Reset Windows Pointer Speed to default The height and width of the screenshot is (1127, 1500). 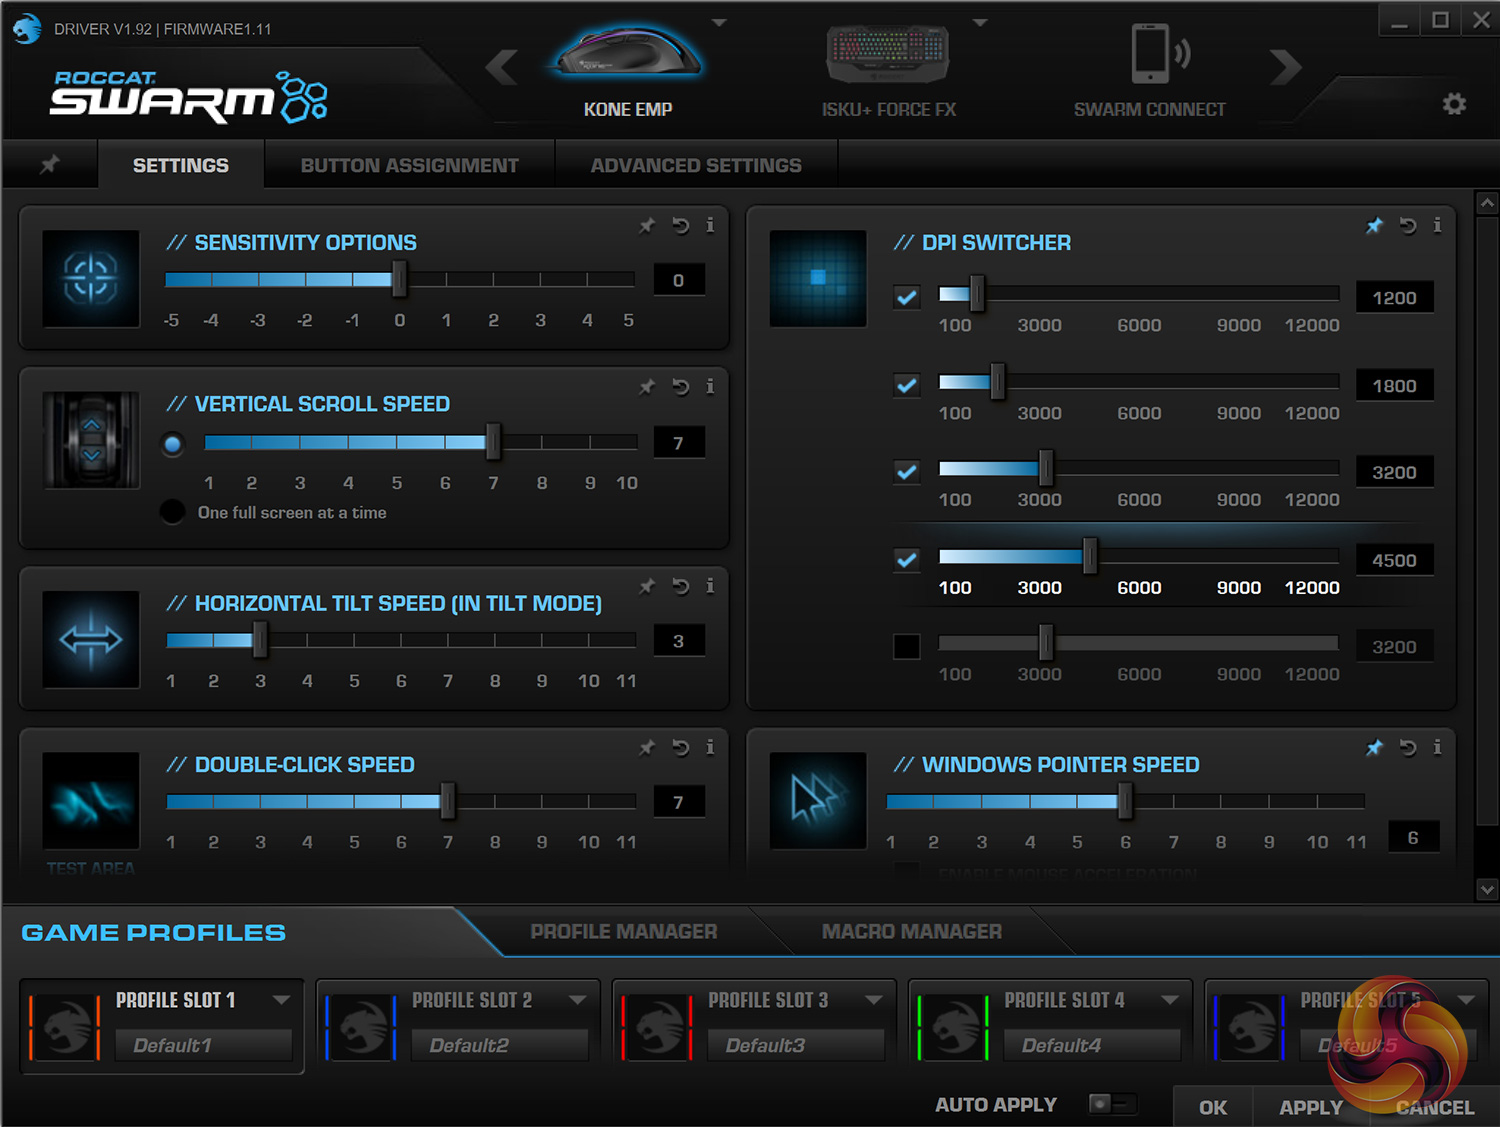pyautogui.click(x=1408, y=747)
